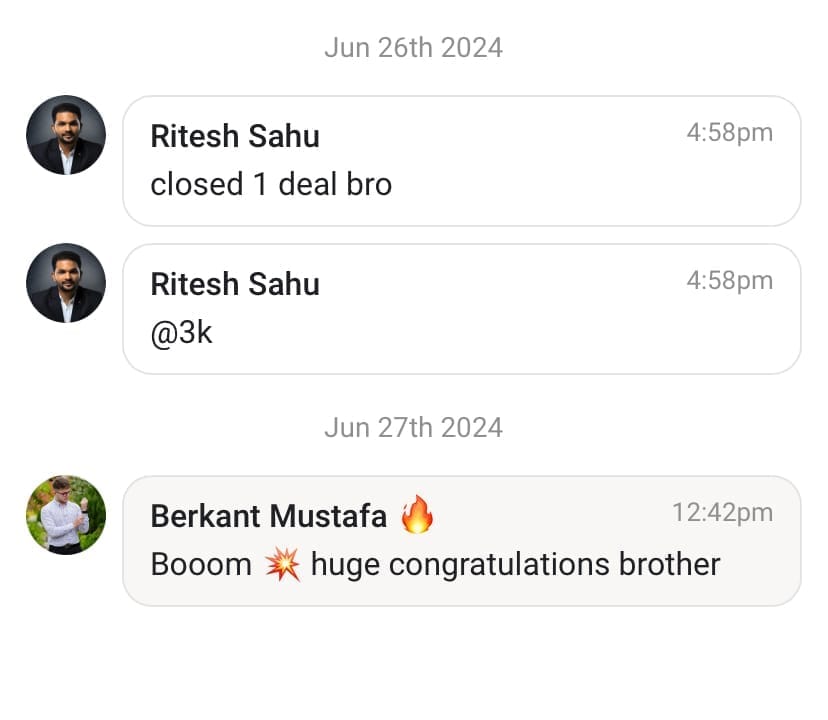828x720 pixels.
Task: Click the 4:58pm timestamp on the "closed 1 deal bro" message
Action: click(x=729, y=133)
